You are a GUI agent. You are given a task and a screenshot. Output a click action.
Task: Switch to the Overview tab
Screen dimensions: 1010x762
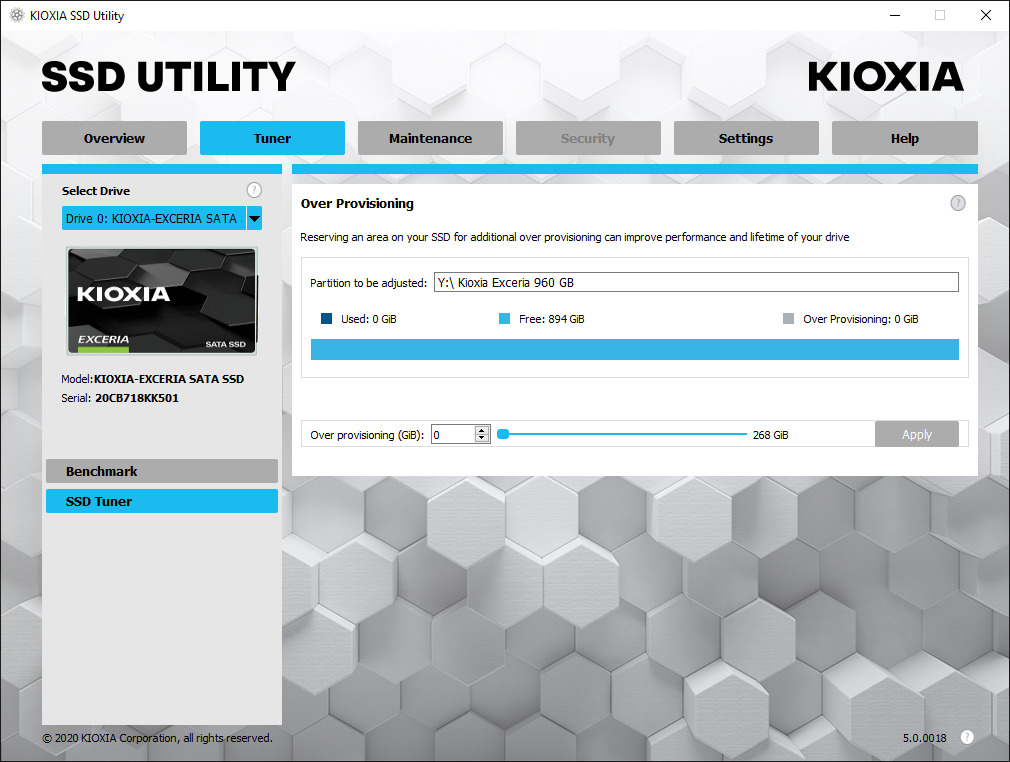[x=114, y=138]
